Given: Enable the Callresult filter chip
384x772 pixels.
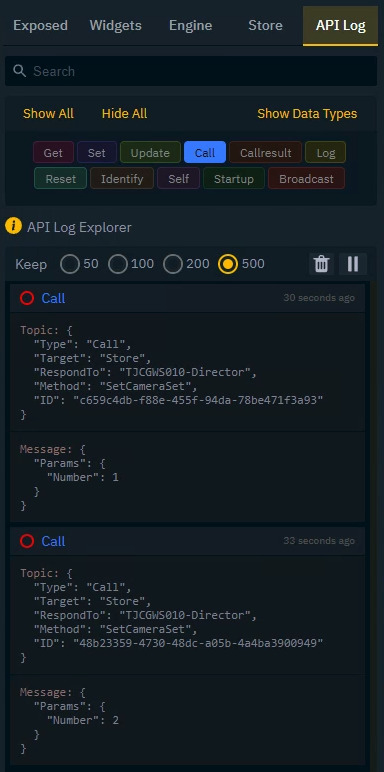Looking at the screenshot, I should click(265, 153).
